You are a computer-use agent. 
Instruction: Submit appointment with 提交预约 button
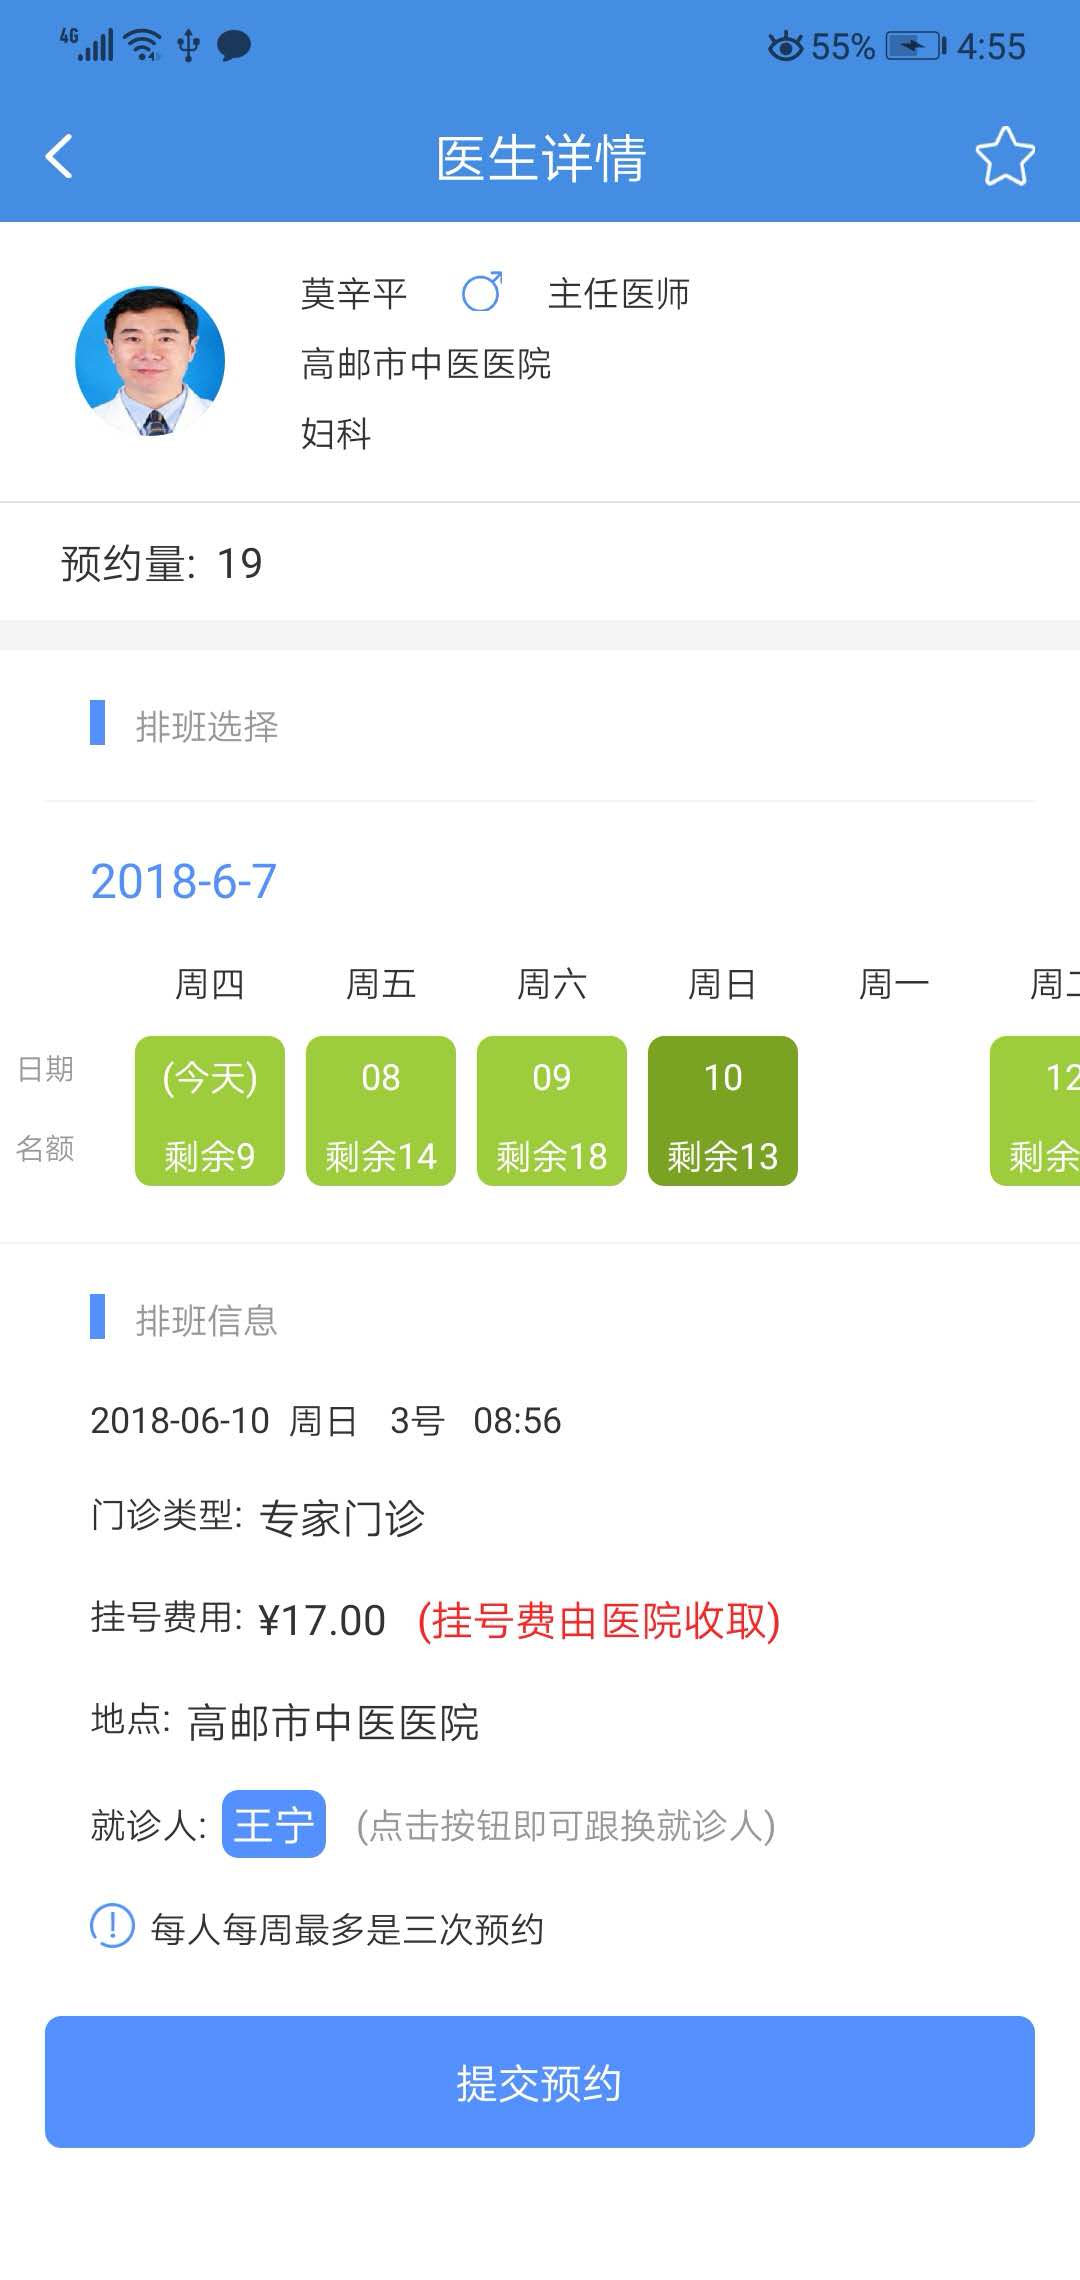tap(540, 2082)
